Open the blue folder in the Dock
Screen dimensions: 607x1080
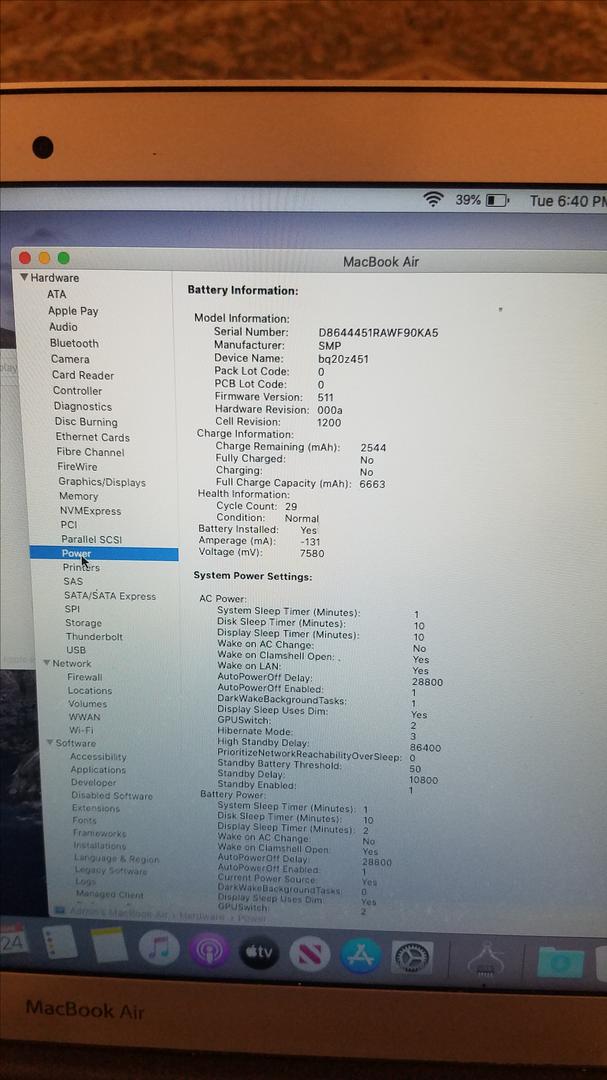(560, 962)
